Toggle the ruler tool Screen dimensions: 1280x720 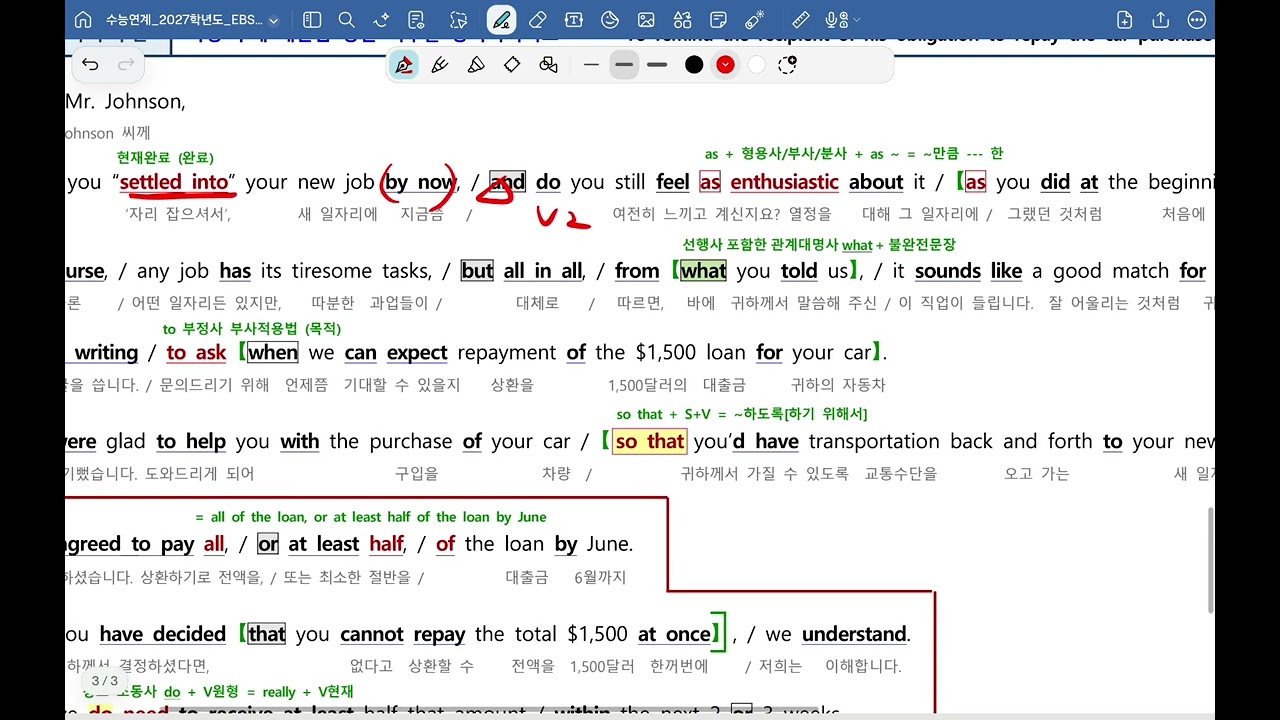click(x=801, y=20)
